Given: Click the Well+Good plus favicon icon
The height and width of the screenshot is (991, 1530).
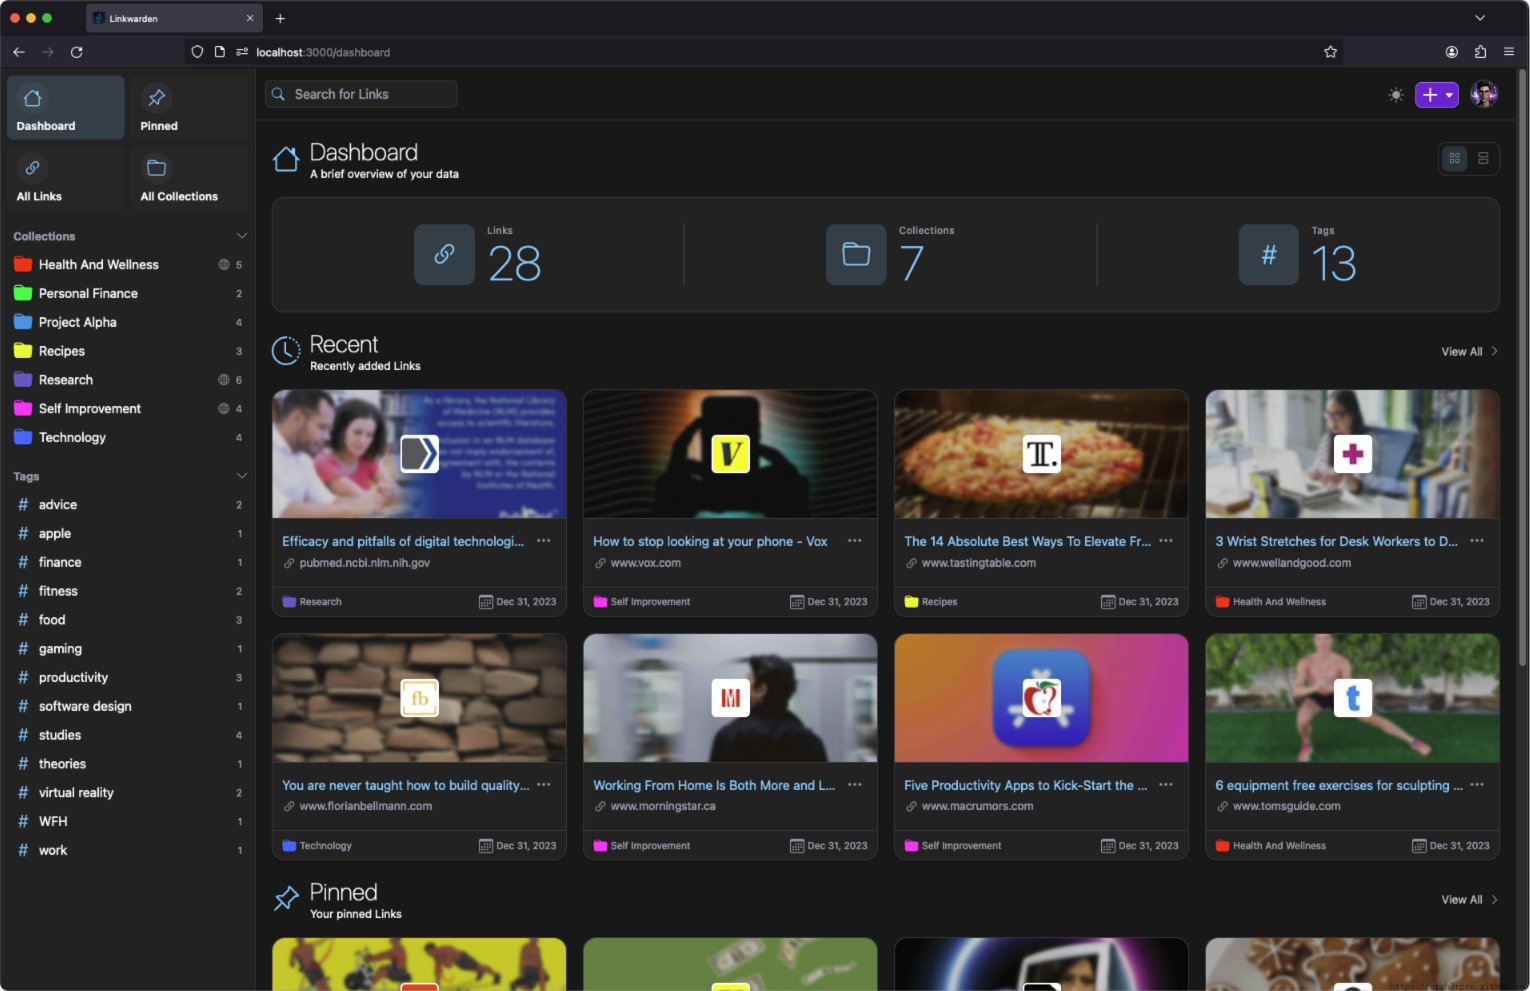Looking at the screenshot, I should coord(1353,454).
